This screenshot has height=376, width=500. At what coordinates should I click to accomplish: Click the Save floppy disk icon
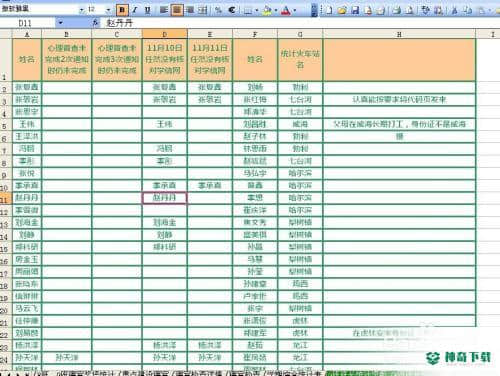tap(355, 10)
